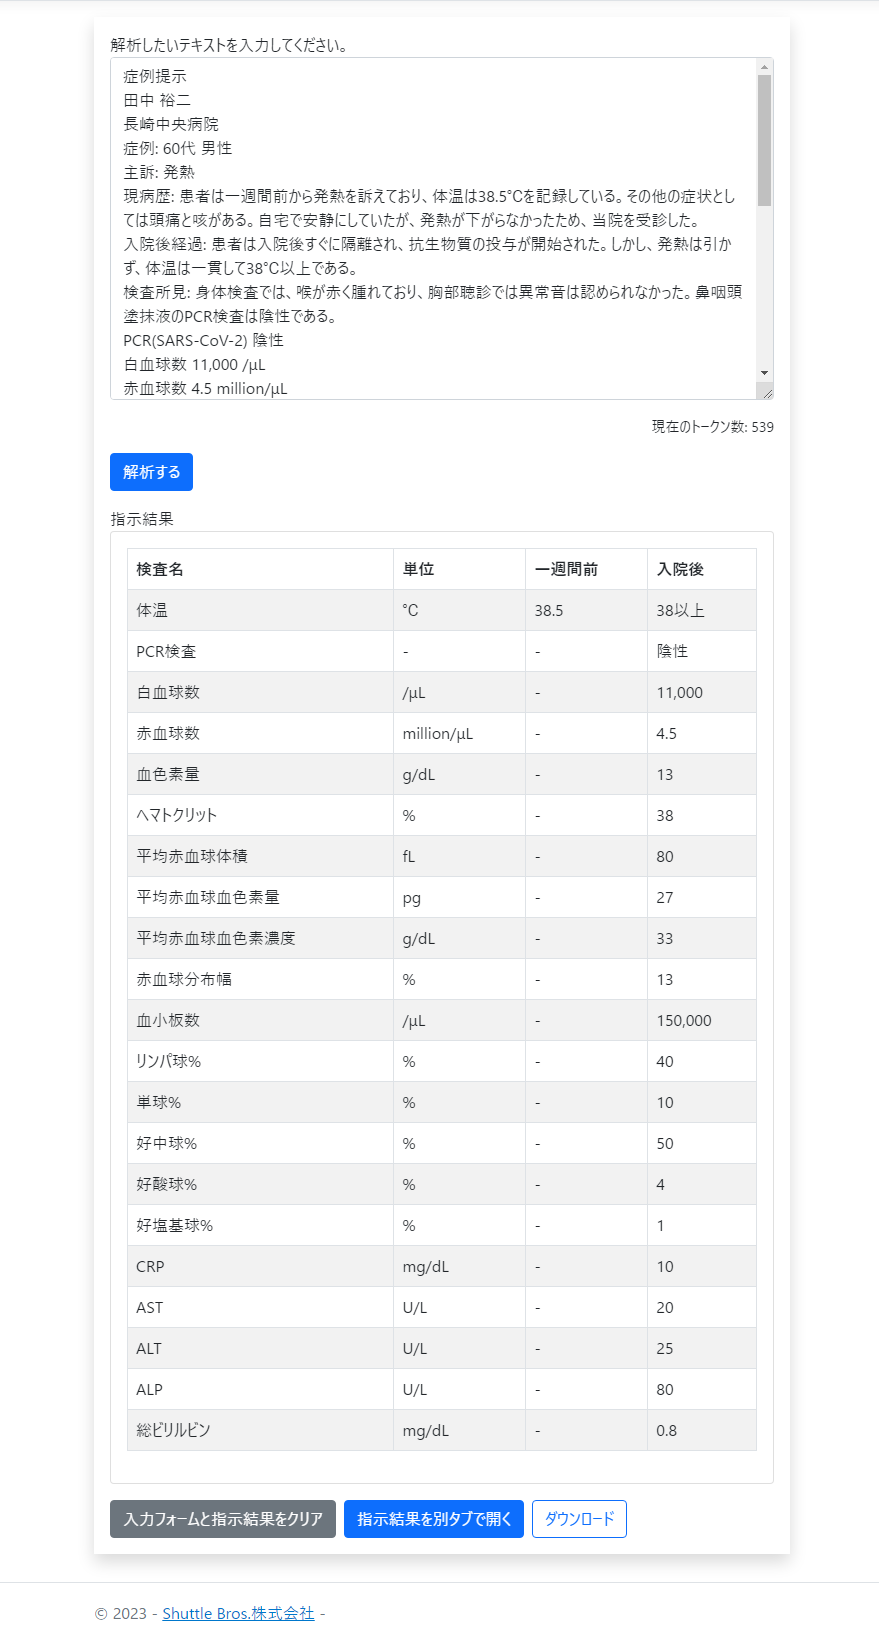Click the fL unit cell
The image size is (879, 1642).
[459, 856]
